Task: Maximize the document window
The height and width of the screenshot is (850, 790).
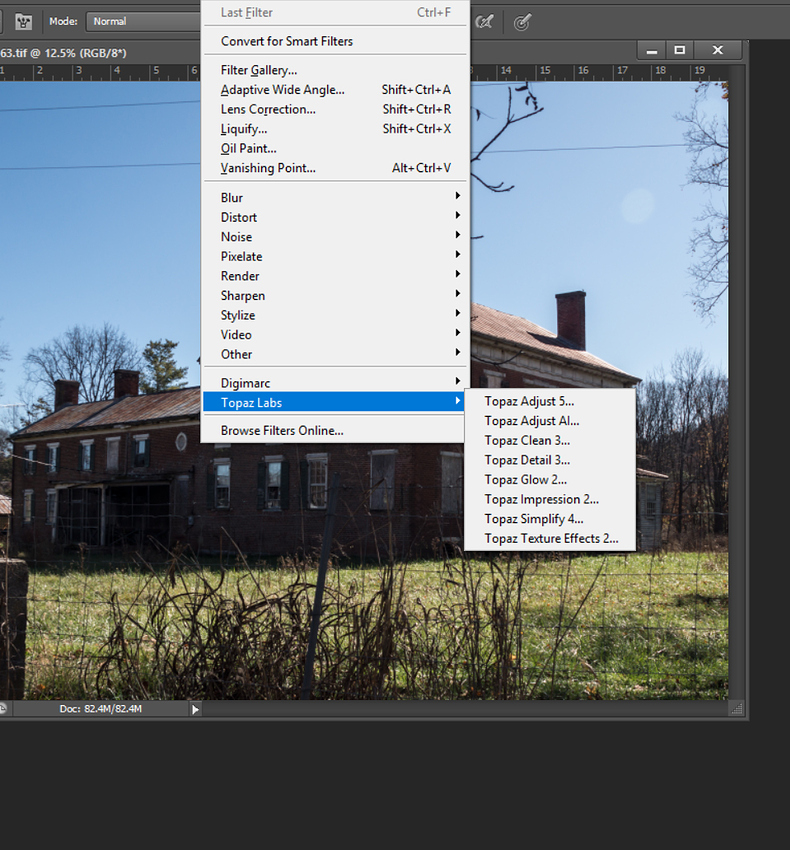Action: pyautogui.click(x=680, y=50)
